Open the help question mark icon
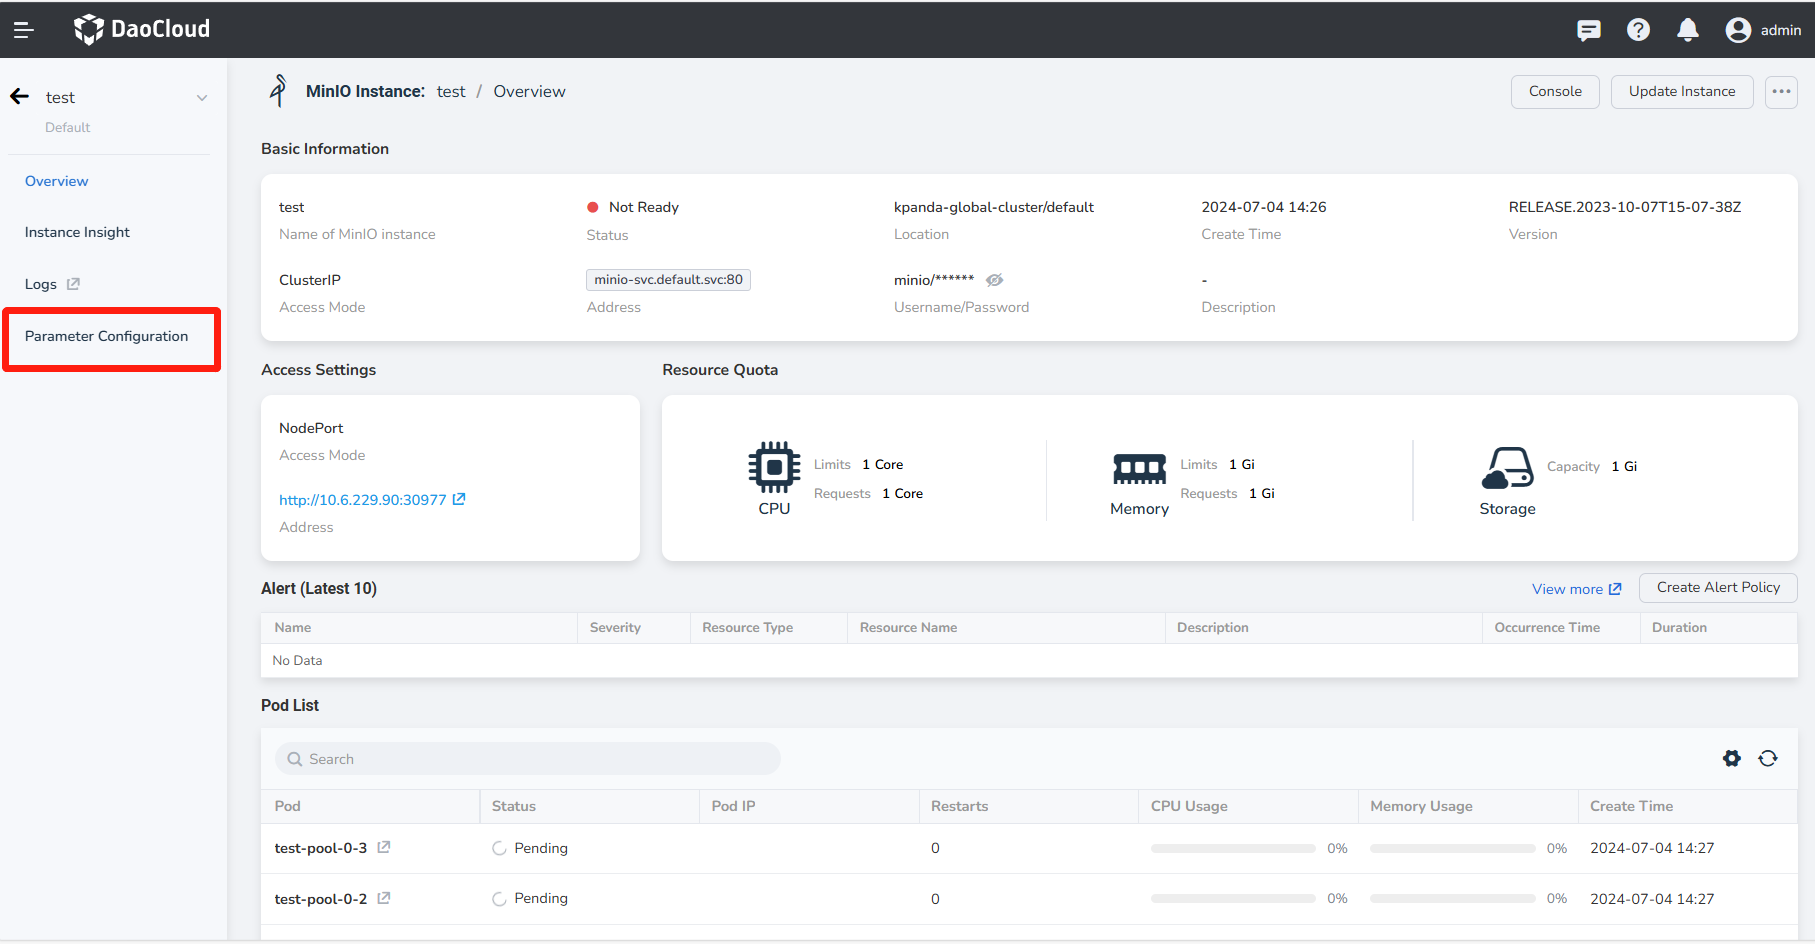 point(1638,30)
